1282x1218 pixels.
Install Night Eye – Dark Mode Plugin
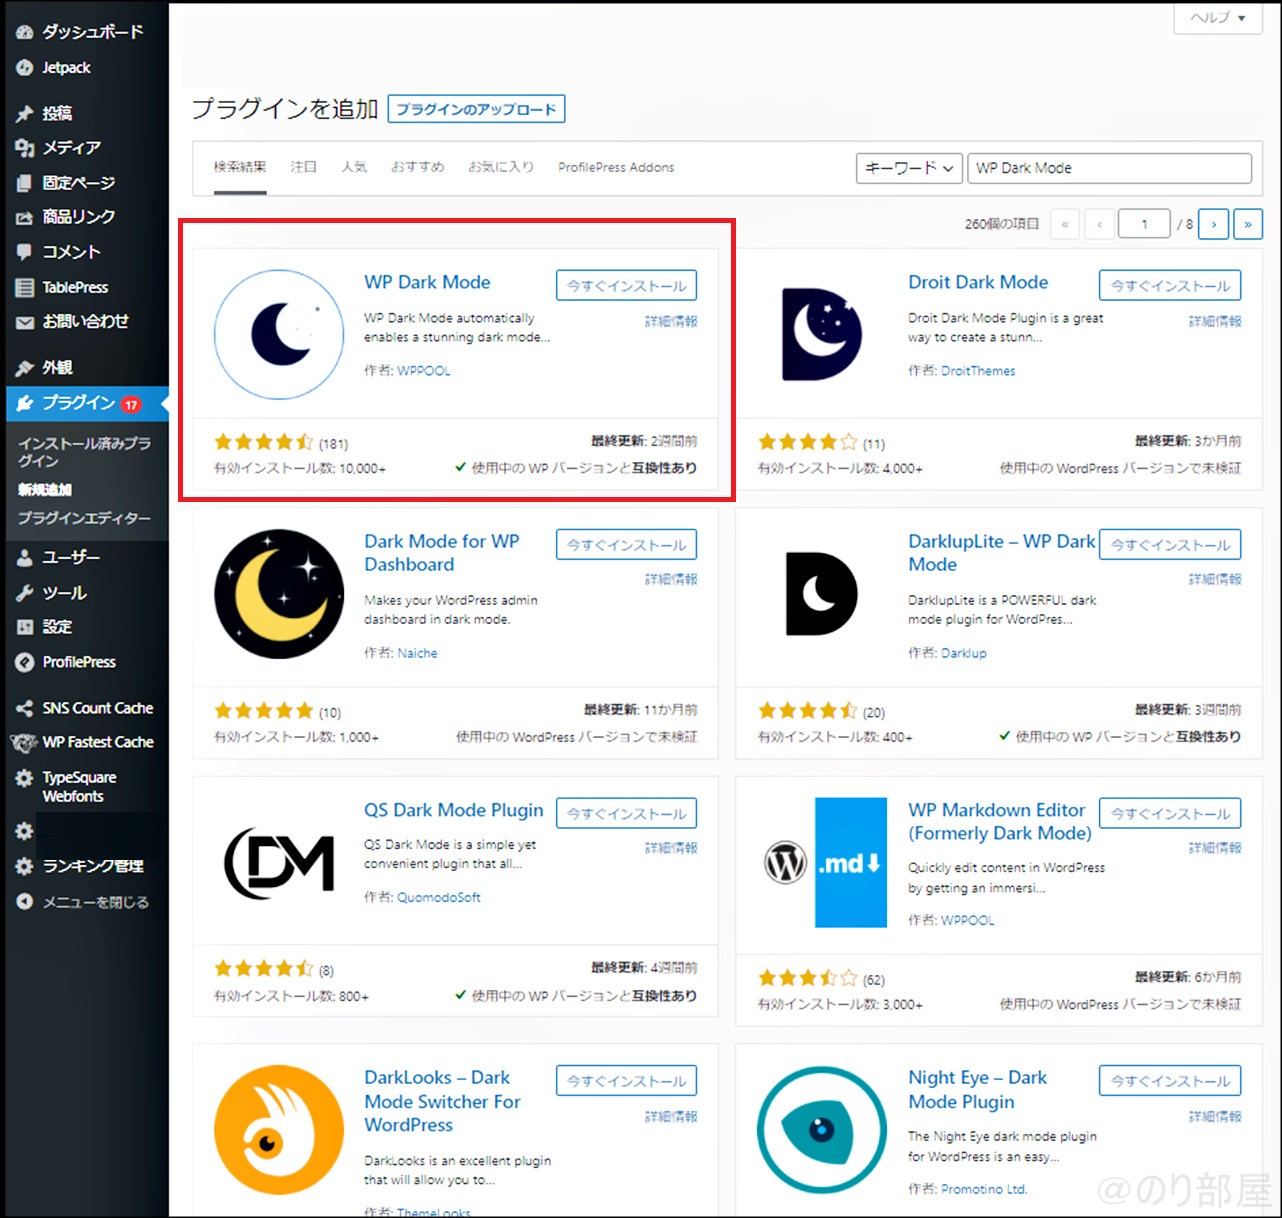[x=1170, y=1080]
